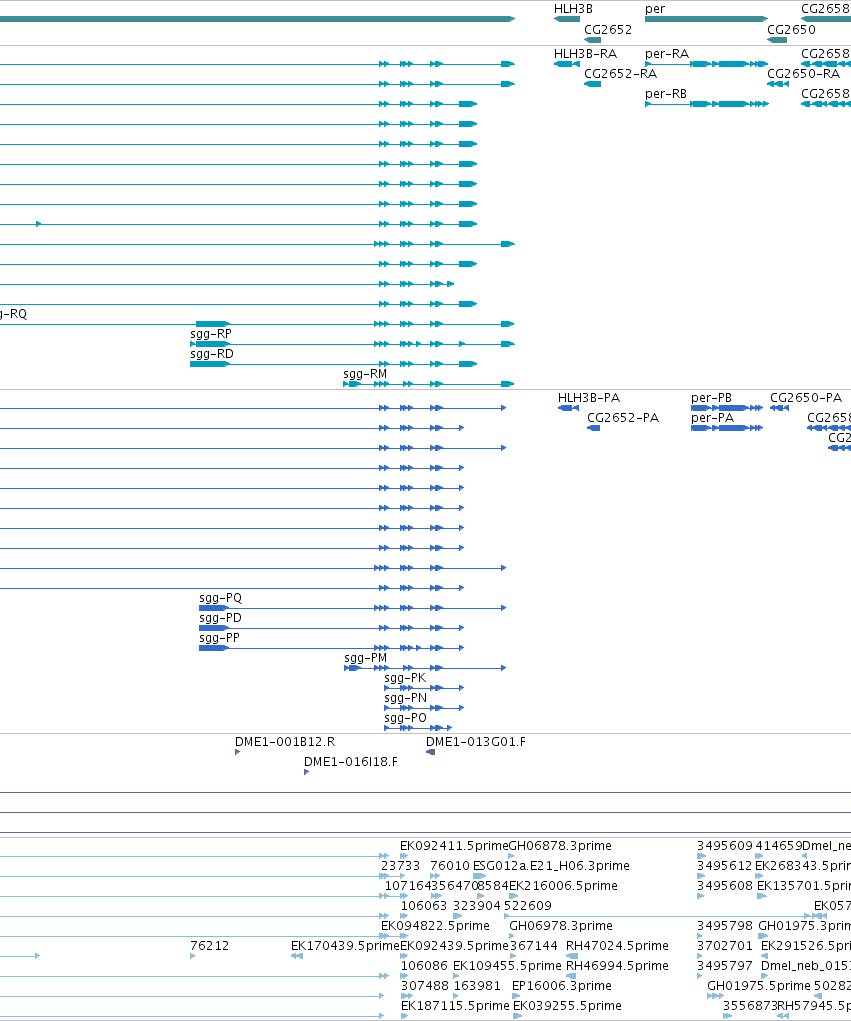Select the EK170439.5prime EST label
This screenshot has width=851, height=1021.
(345, 946)
